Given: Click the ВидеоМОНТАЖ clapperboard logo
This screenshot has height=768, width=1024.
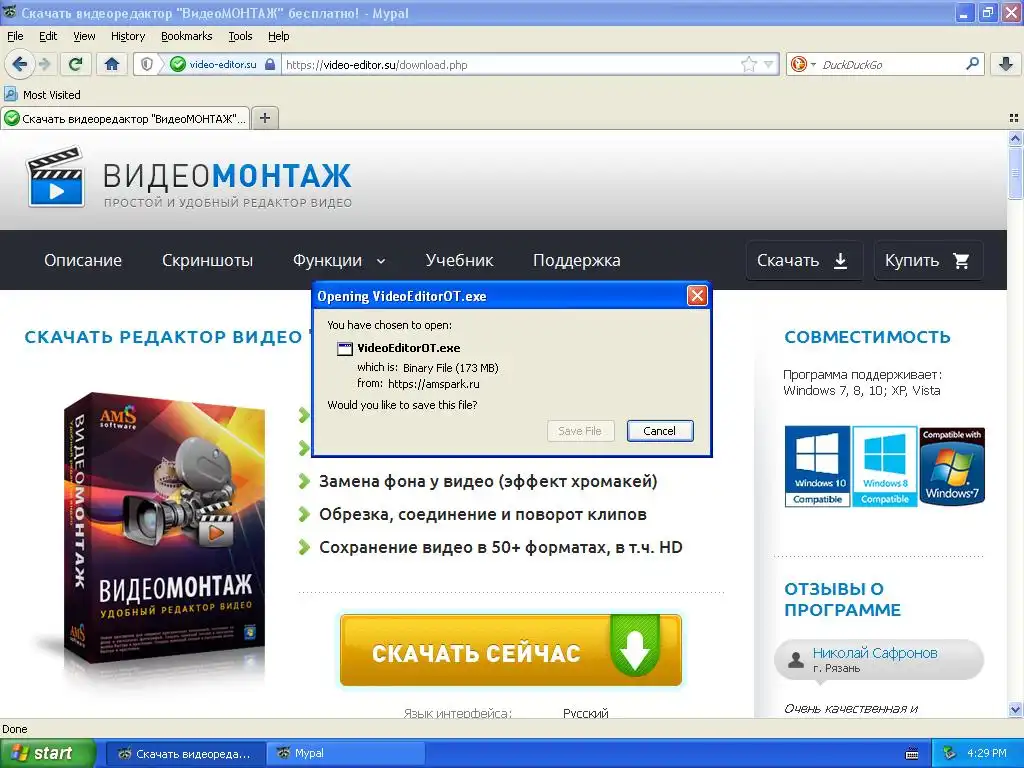Looking at the screenshot, I should (56, 178).
